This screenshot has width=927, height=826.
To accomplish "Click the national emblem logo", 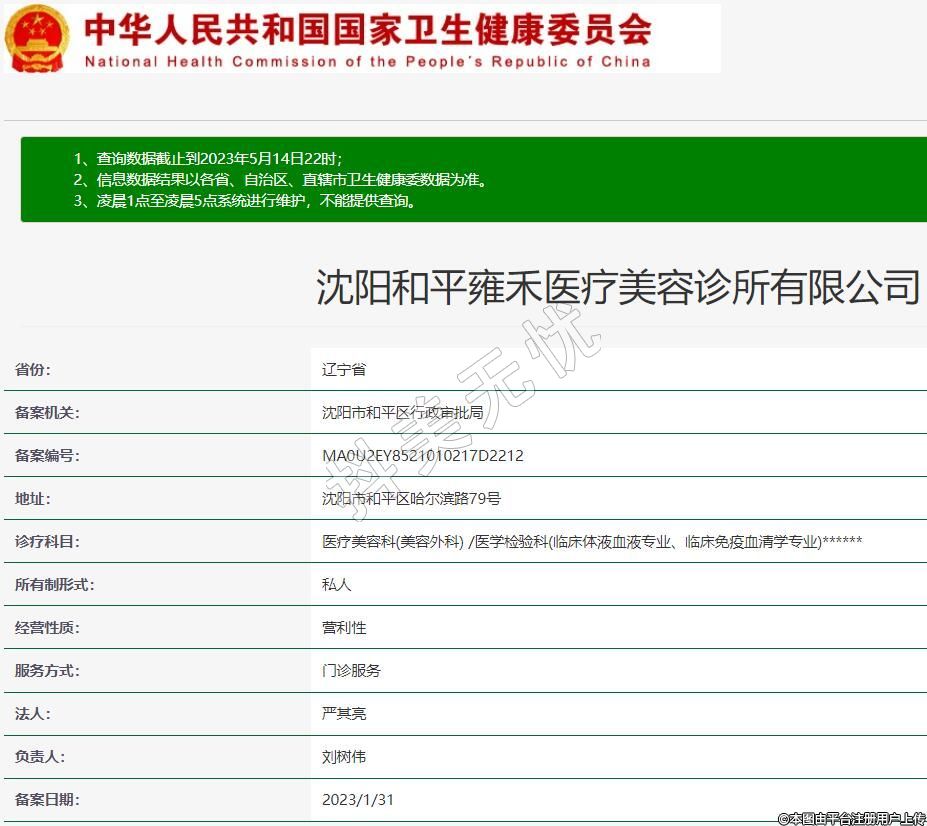I will pyautogui.click(x=37, y=38).
